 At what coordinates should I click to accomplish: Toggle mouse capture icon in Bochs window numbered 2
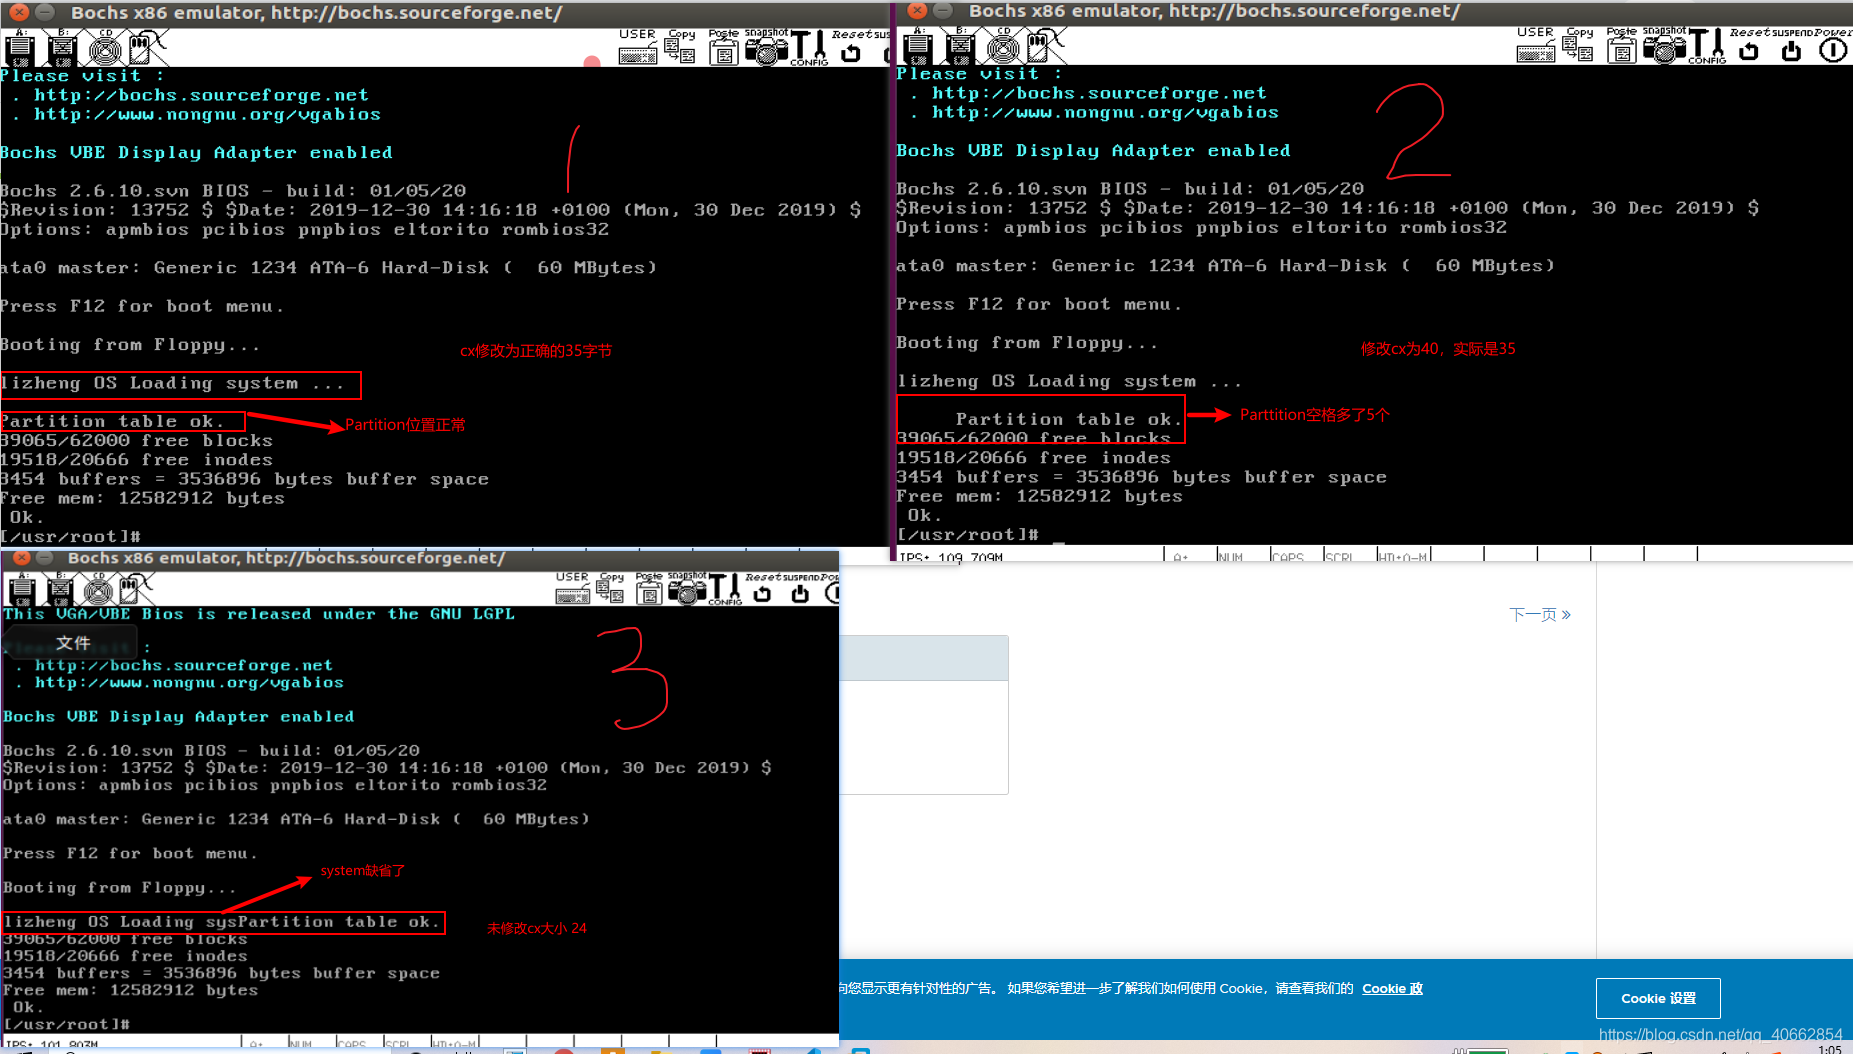tap(1044, 46)
